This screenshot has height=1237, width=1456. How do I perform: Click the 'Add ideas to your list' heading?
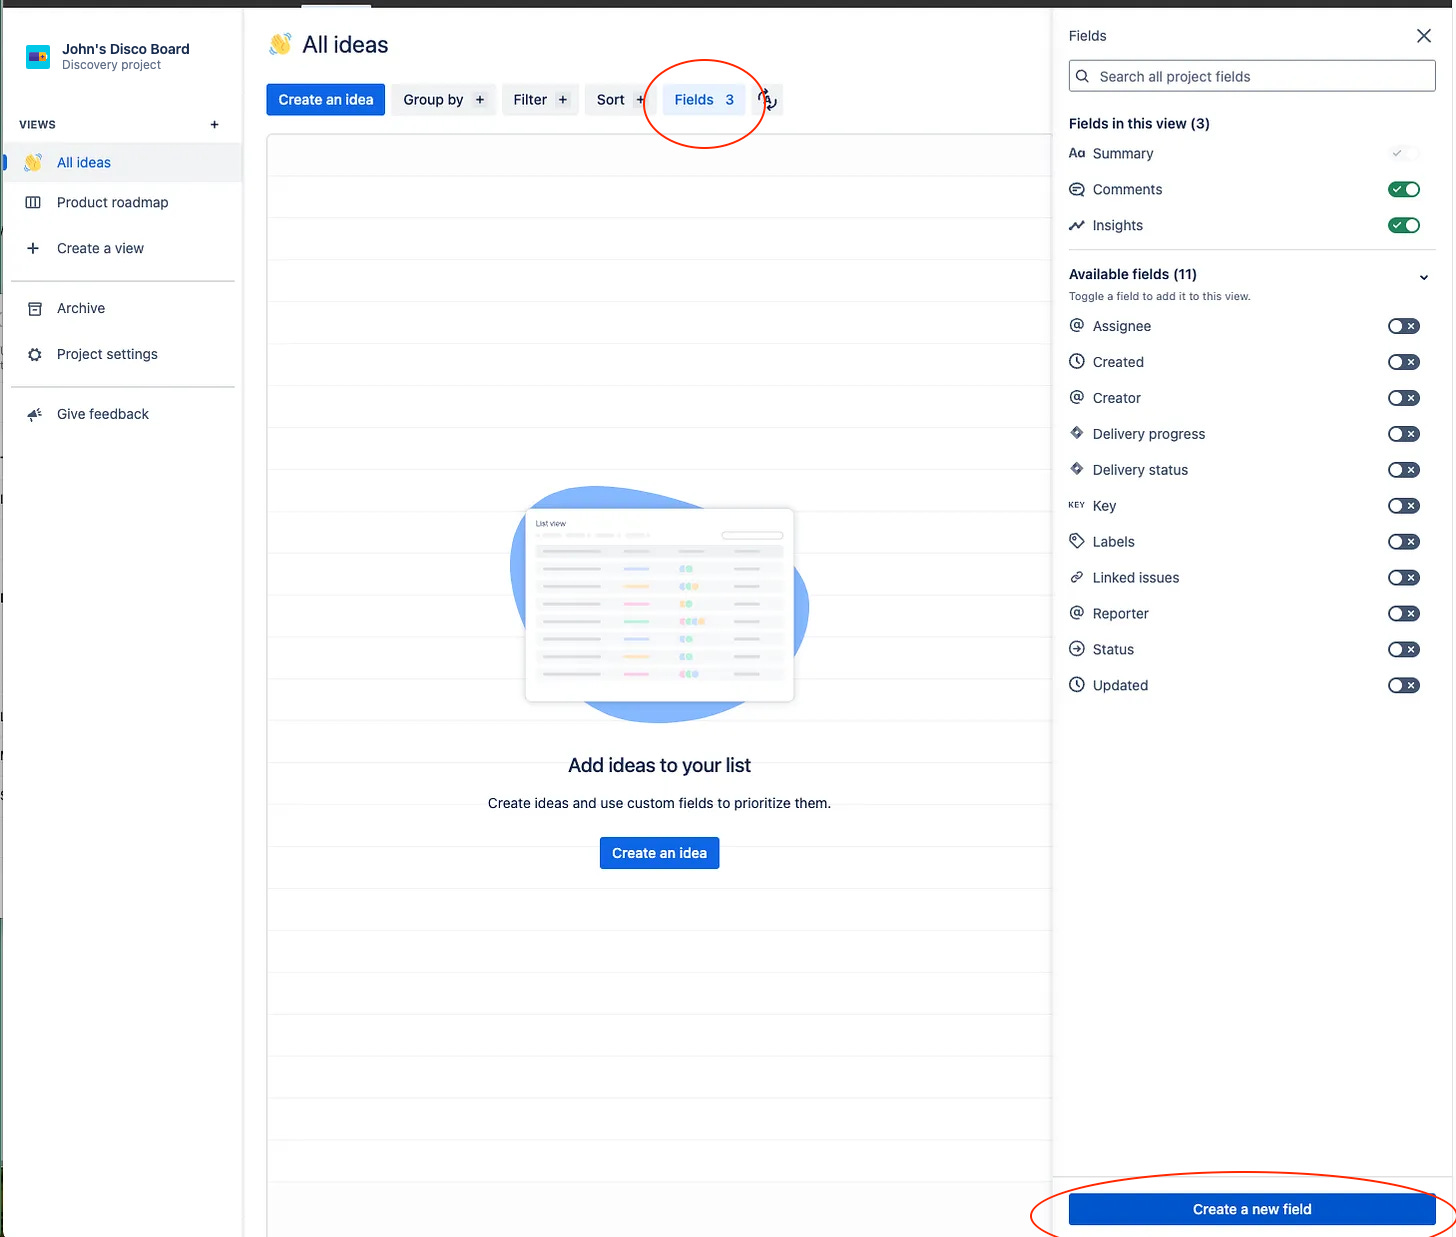pyautogui.click(x=659, y=765)
